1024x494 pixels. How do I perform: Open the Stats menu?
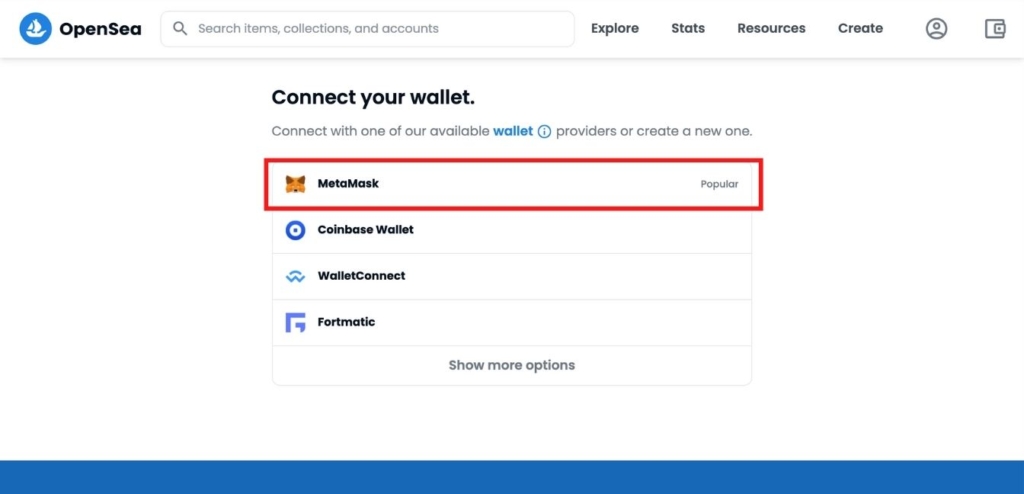688,29
